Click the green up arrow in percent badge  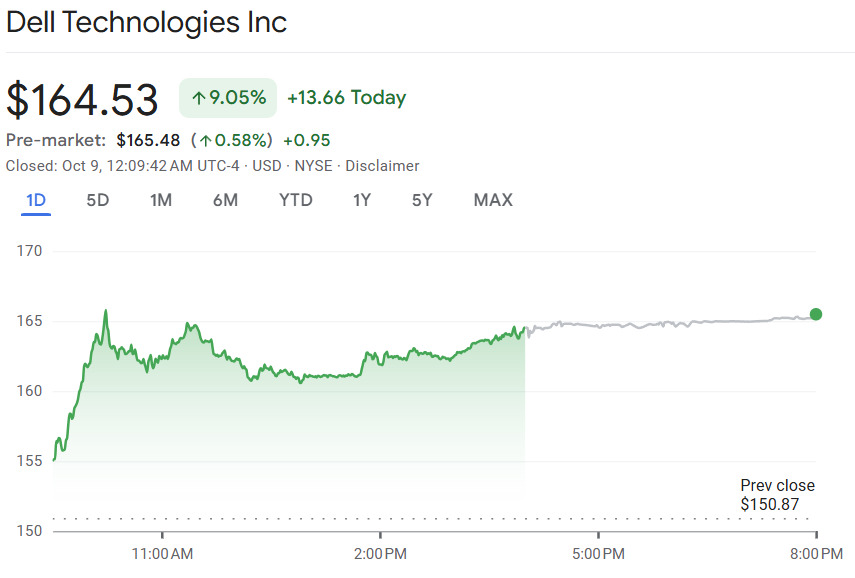(198, 98)
